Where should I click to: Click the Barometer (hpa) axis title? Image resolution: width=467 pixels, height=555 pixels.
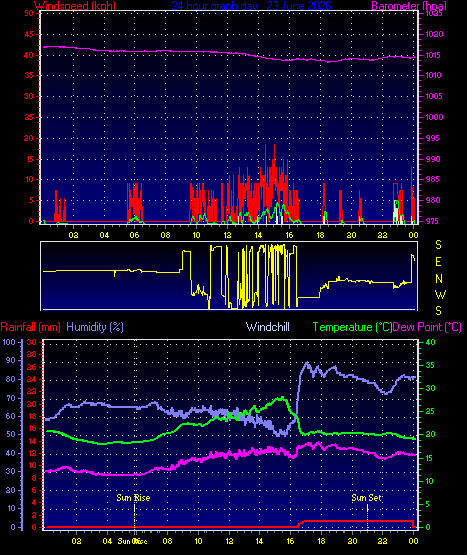pyautogui.click(x=409, y=5)
